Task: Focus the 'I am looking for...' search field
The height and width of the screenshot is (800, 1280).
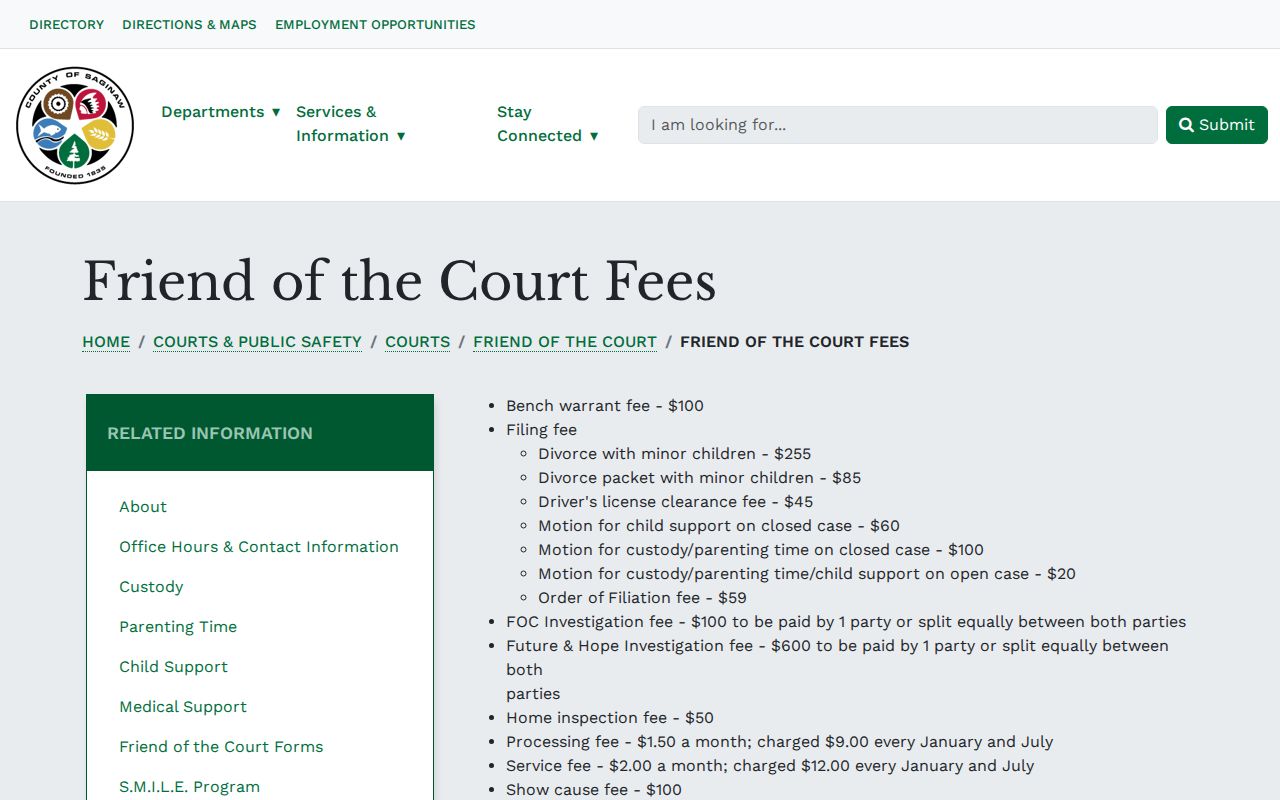Action: (898, 125)
